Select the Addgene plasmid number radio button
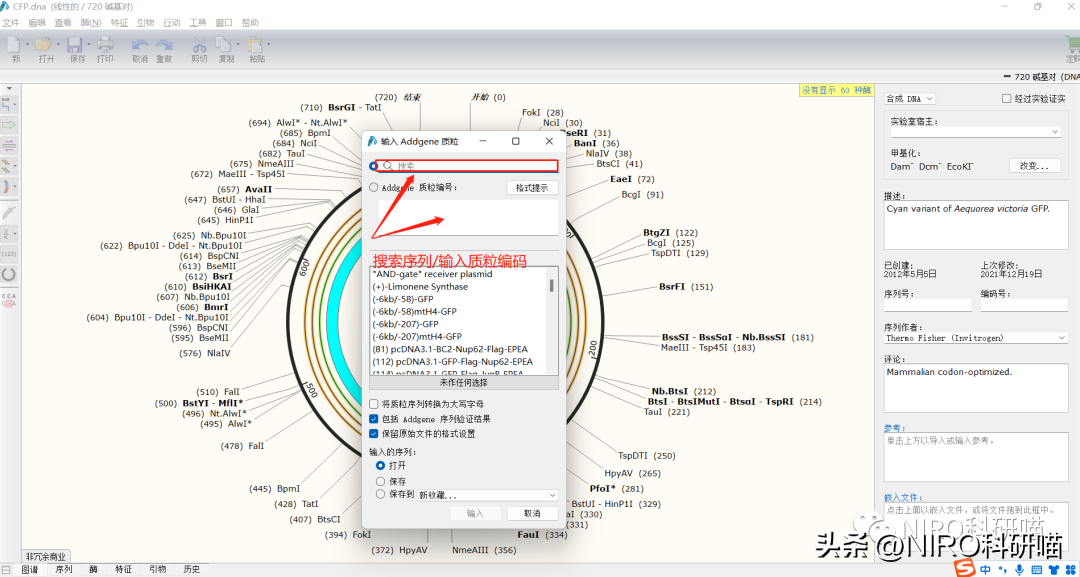Viewport: 1080px width, 577px height. tap(374, 187)
